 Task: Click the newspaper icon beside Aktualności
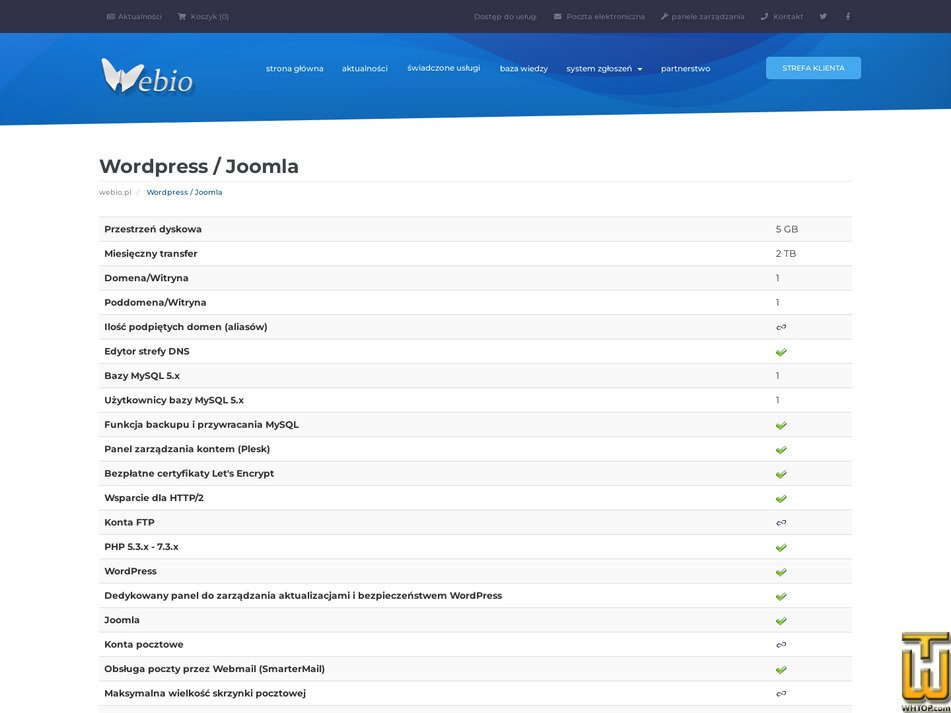[x=110, y=16]
